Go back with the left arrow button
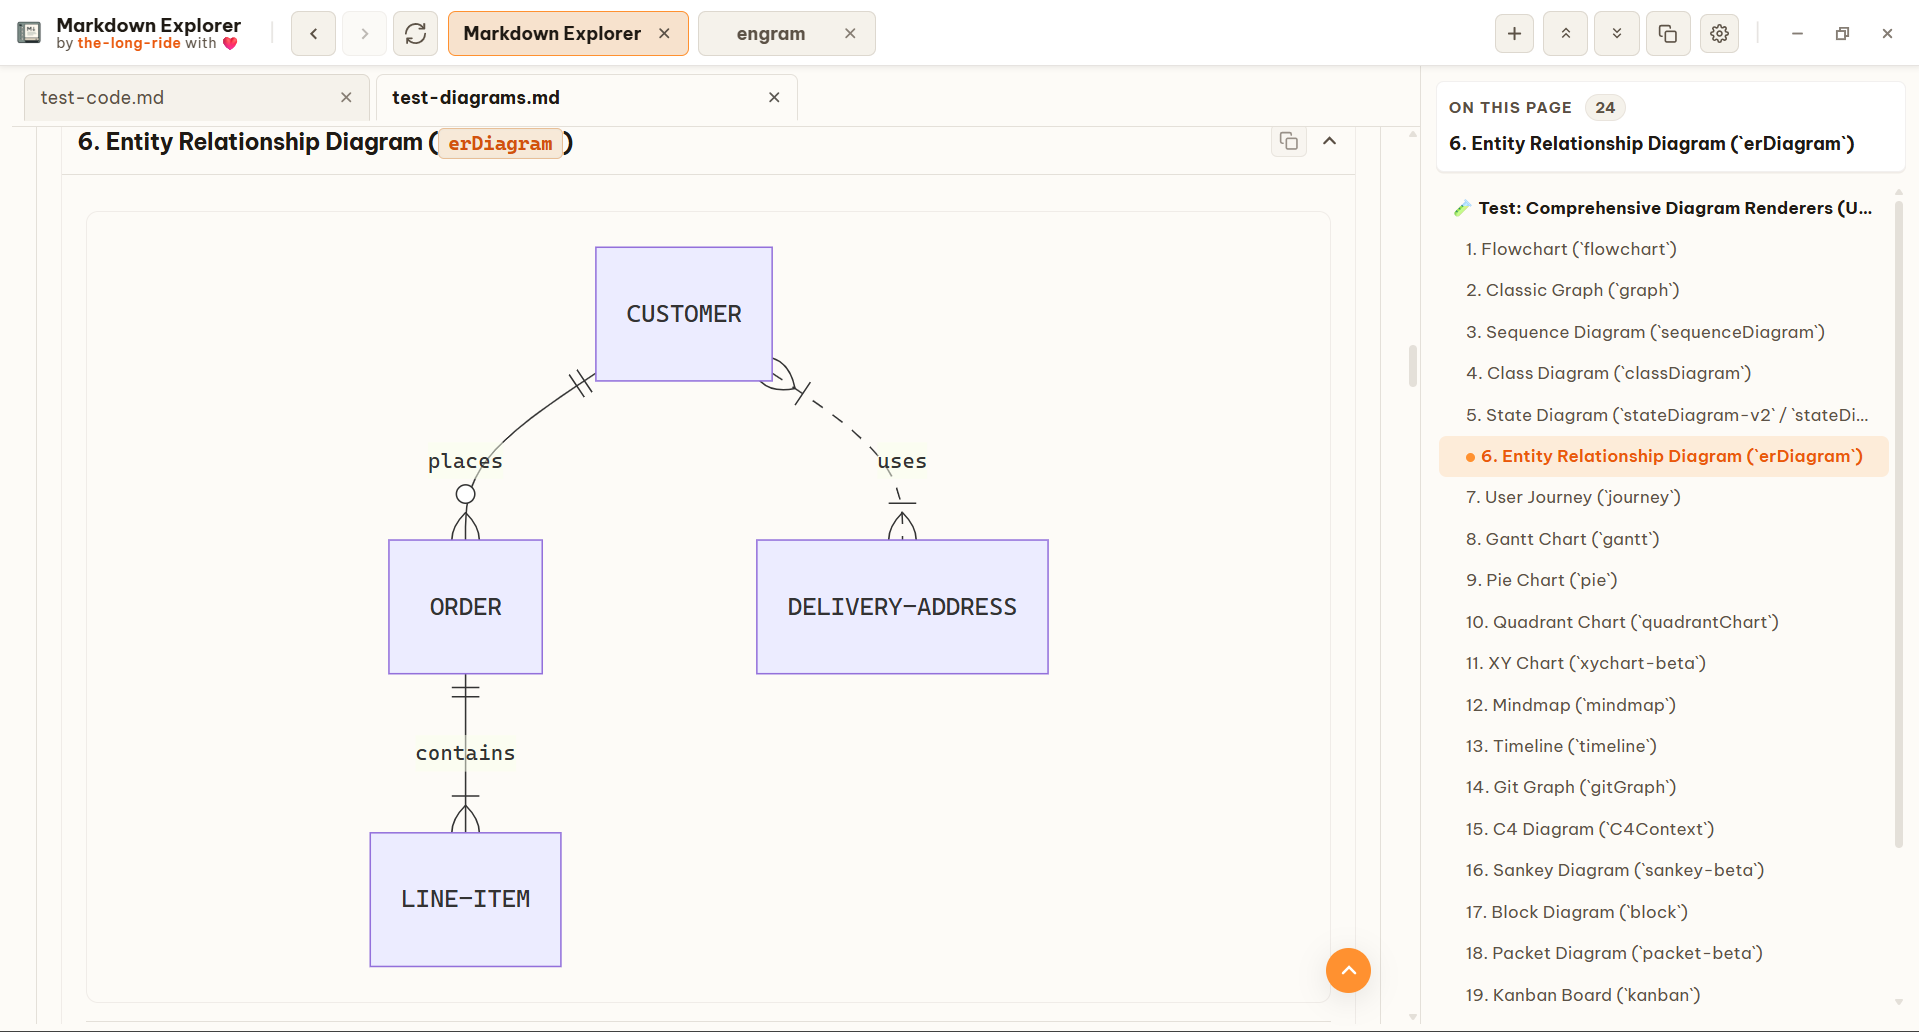This screenshot has width=1919, height=1032. tap(313, 34)
